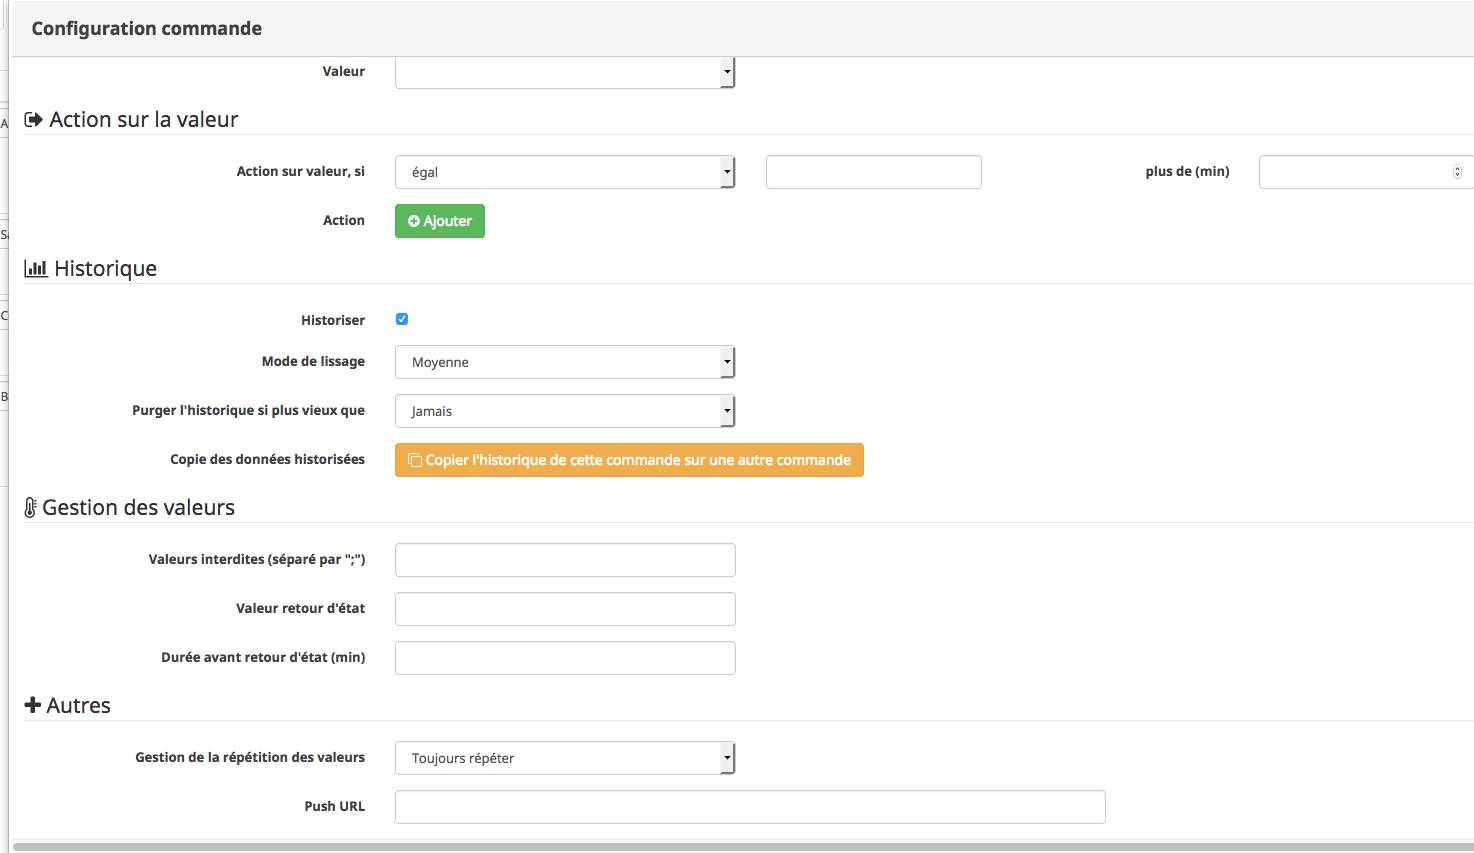1474x853 pixels.
Task: Toggle the Historiser checkbox
Action: [x=402, y=319]
